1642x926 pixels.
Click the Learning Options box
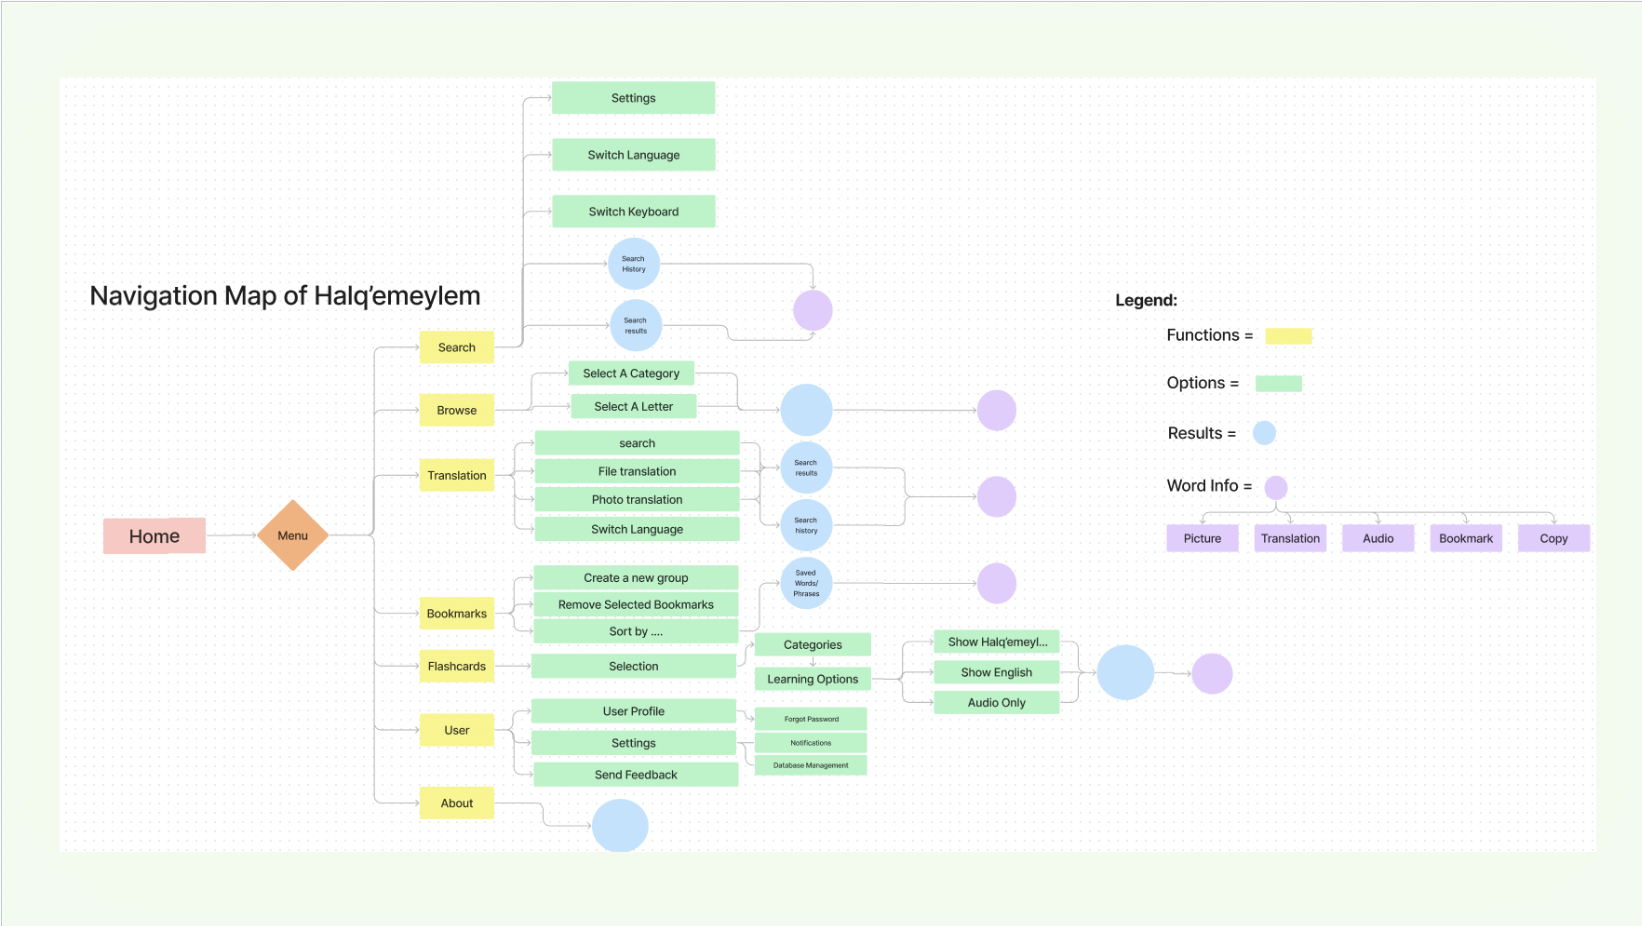[813, 679]
